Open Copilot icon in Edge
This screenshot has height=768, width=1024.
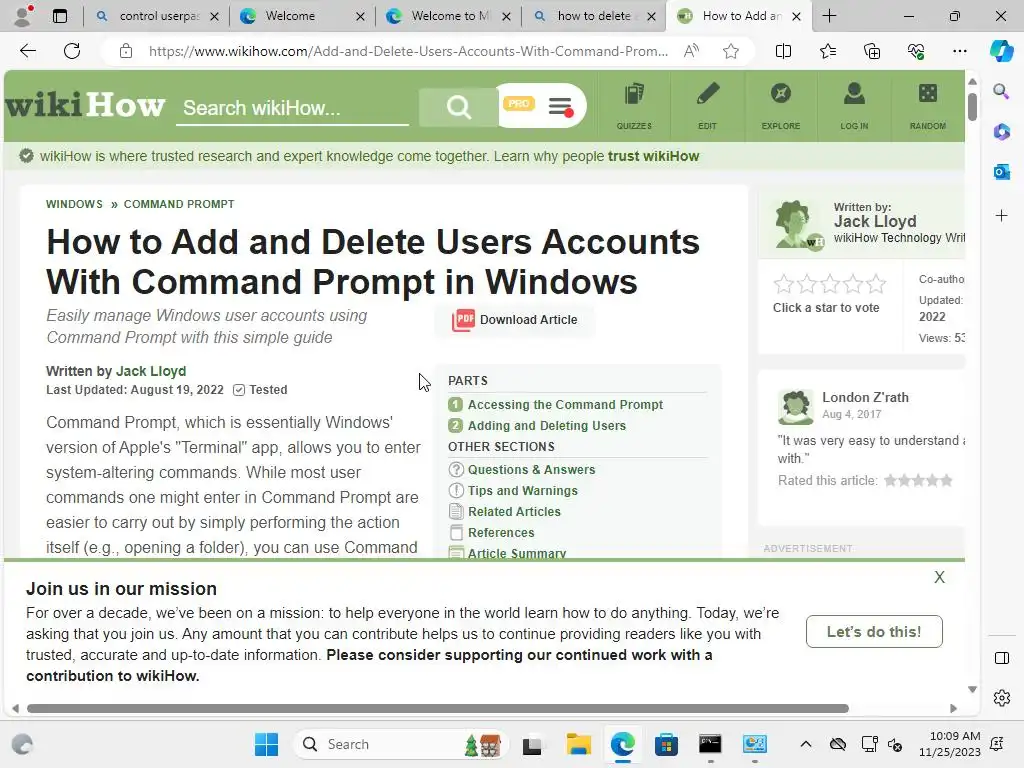[x=1001, y=51]
